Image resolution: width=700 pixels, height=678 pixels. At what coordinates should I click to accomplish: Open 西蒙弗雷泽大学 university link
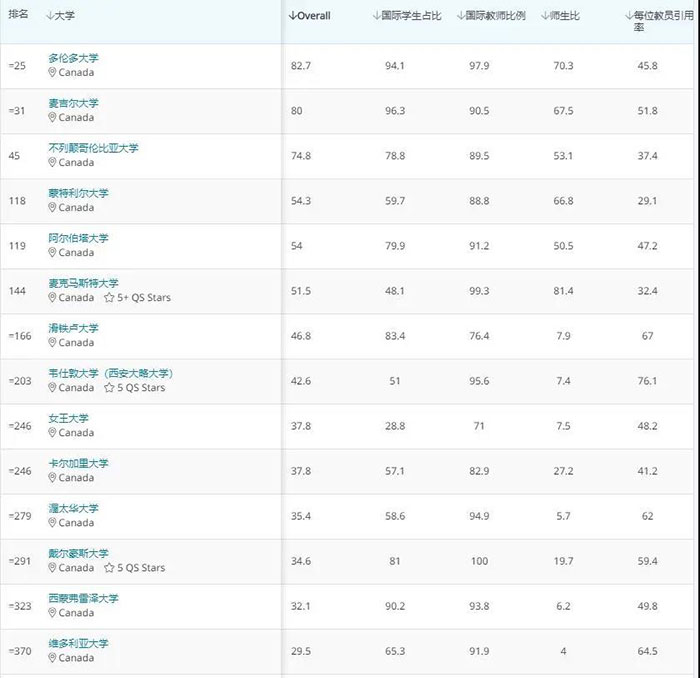(83, 599)
